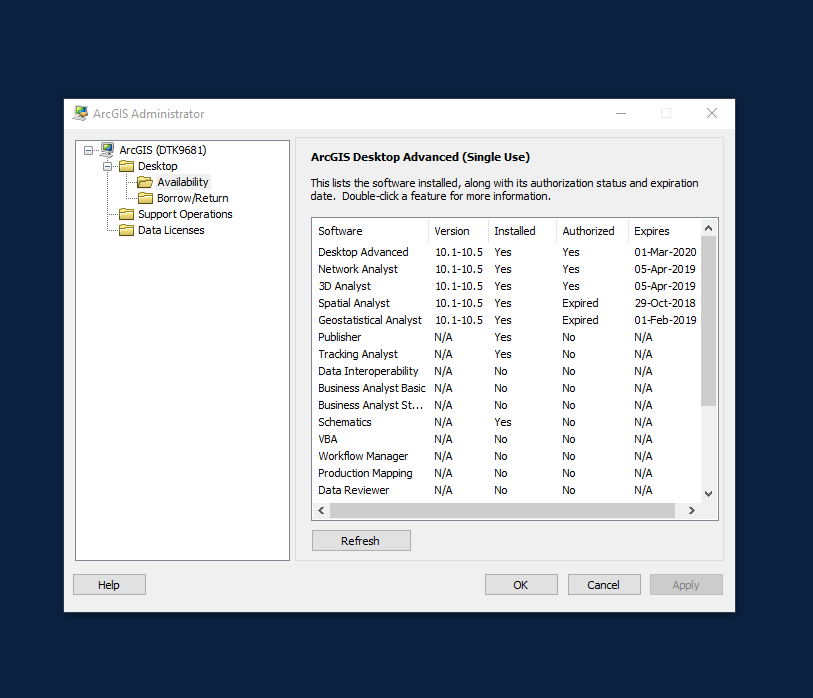Collapse the Desktop tree node
This screenshot has height=698, width=813.
(107, 166)
